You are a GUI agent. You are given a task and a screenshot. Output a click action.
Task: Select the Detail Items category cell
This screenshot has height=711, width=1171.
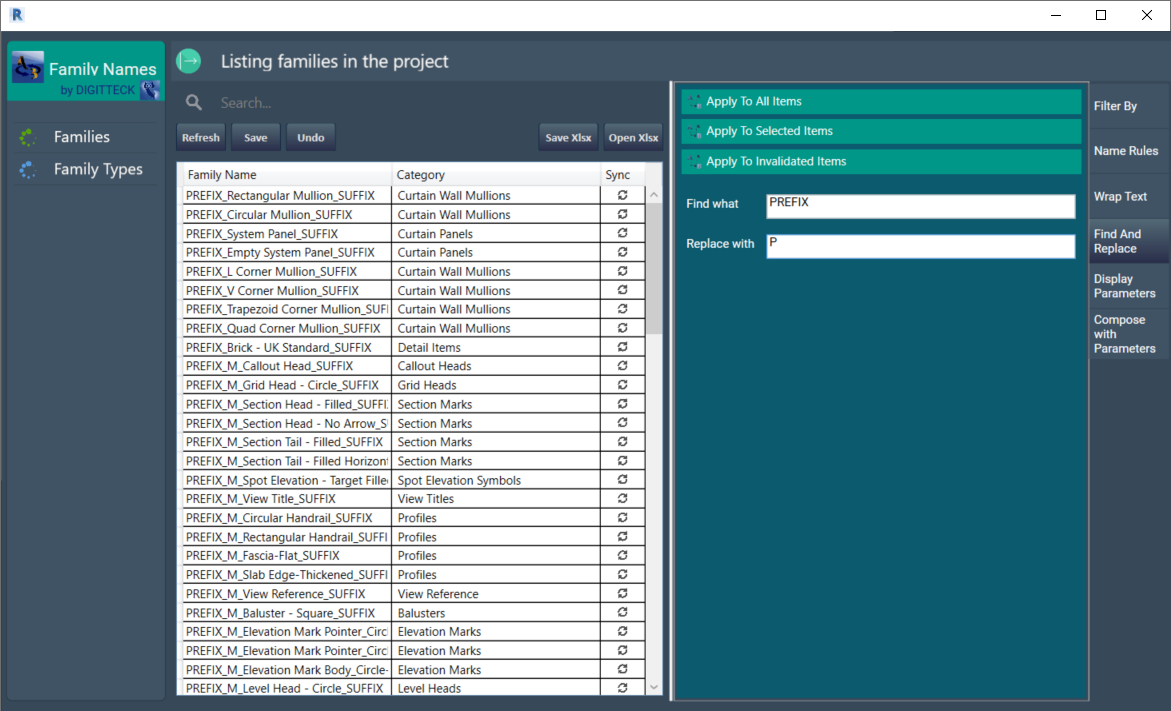tap(496, 347)
